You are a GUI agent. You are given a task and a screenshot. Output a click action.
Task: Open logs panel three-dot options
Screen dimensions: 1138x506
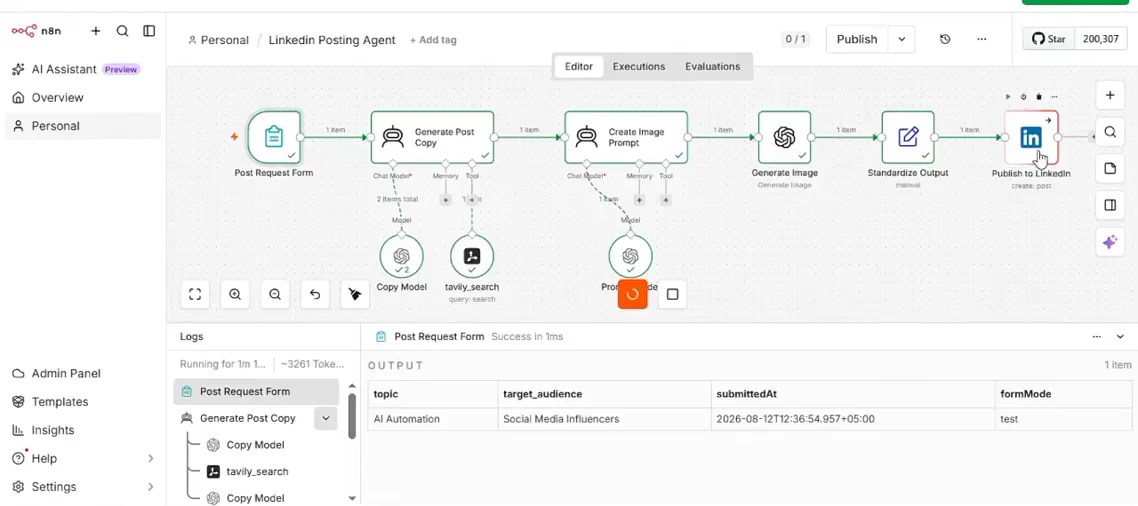pos(1097,336)
